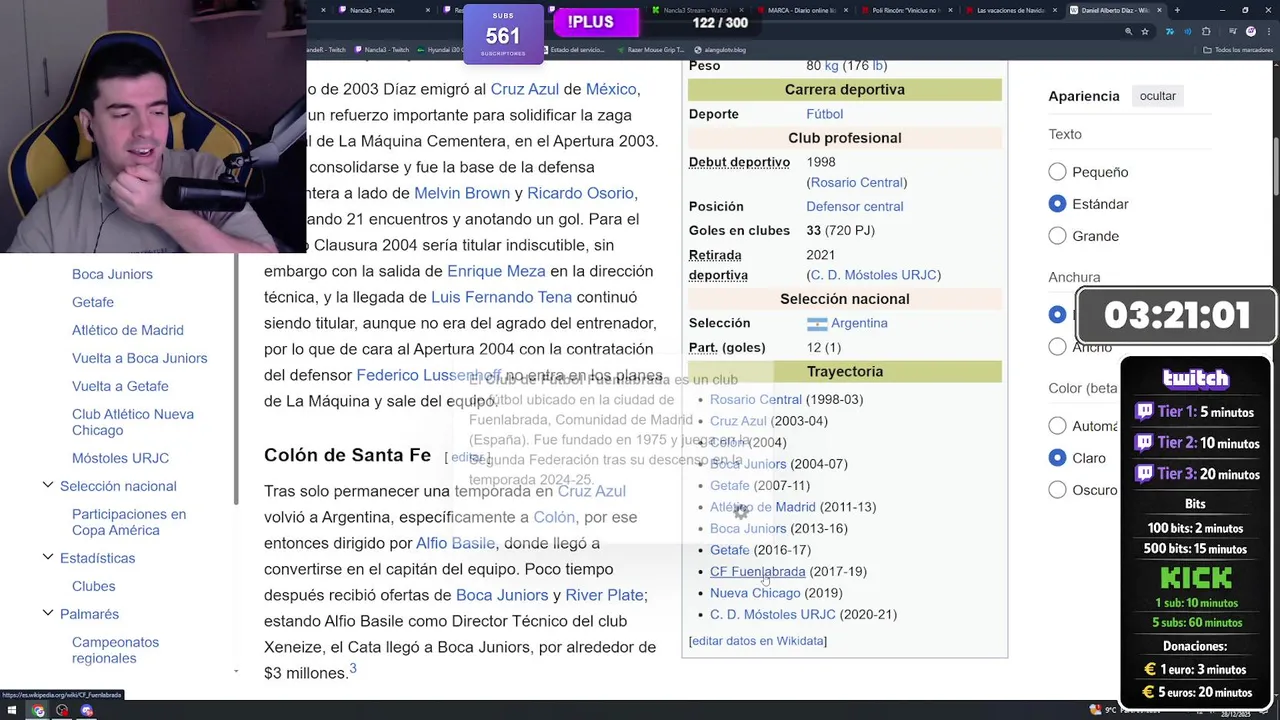Open the Fútbol link under Deporte
The height and width of the screenshot is (720, 1280).
(824, 114)
